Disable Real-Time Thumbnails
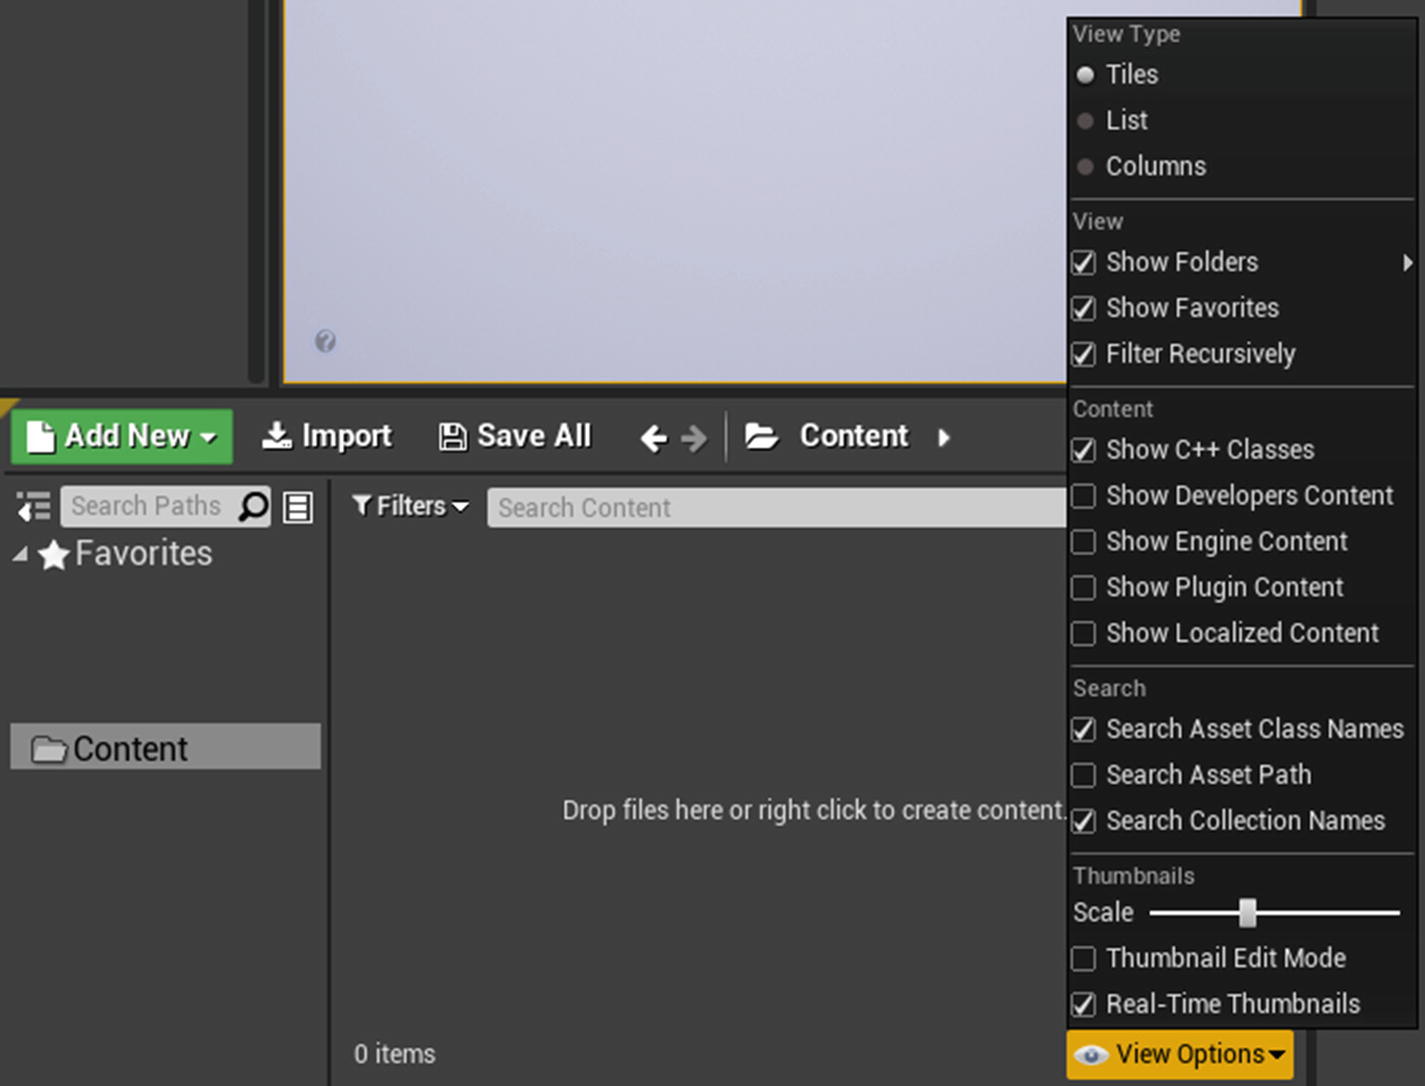This screenshot has width=1425, height=1086. pyautogui.click(x=1084, y=1004)
